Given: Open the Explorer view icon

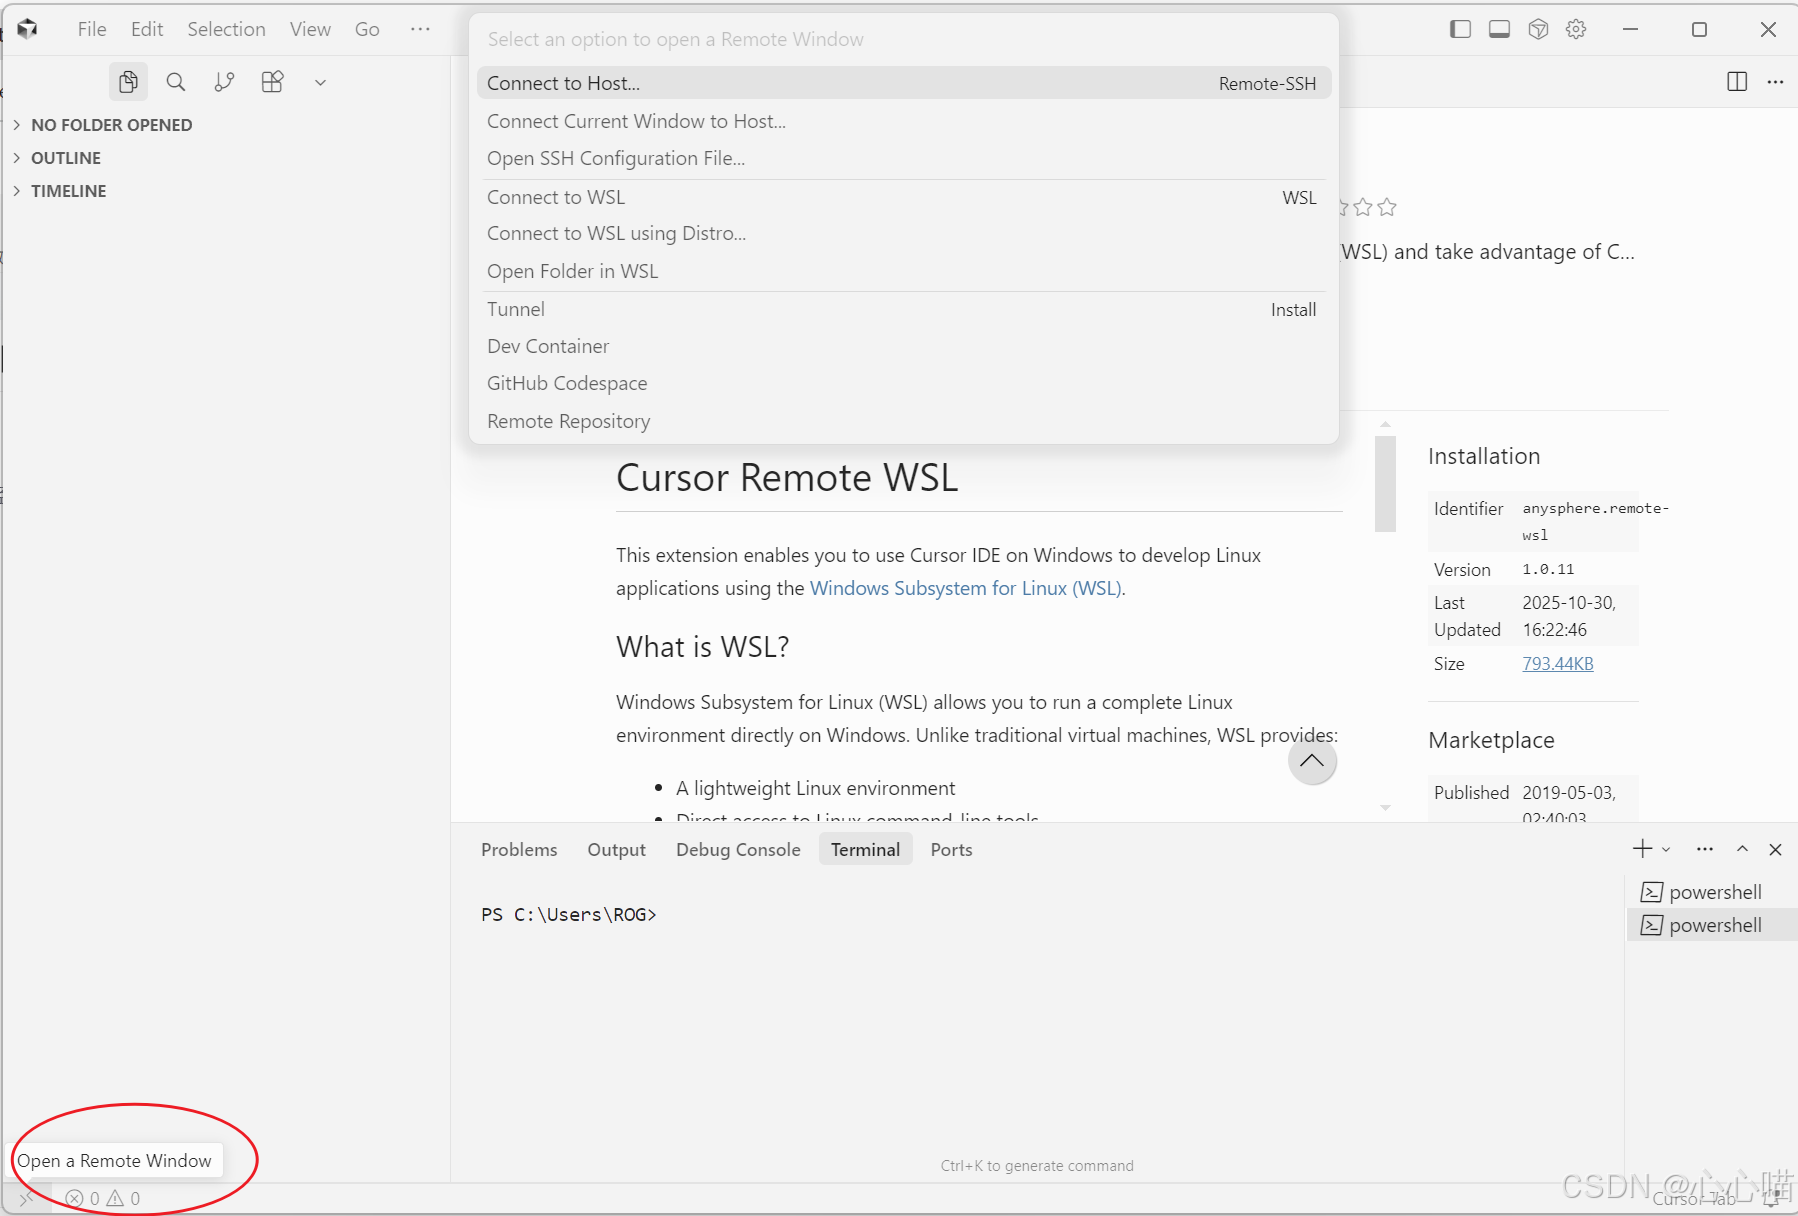Looking at the screenshot, I should [128, 82].
